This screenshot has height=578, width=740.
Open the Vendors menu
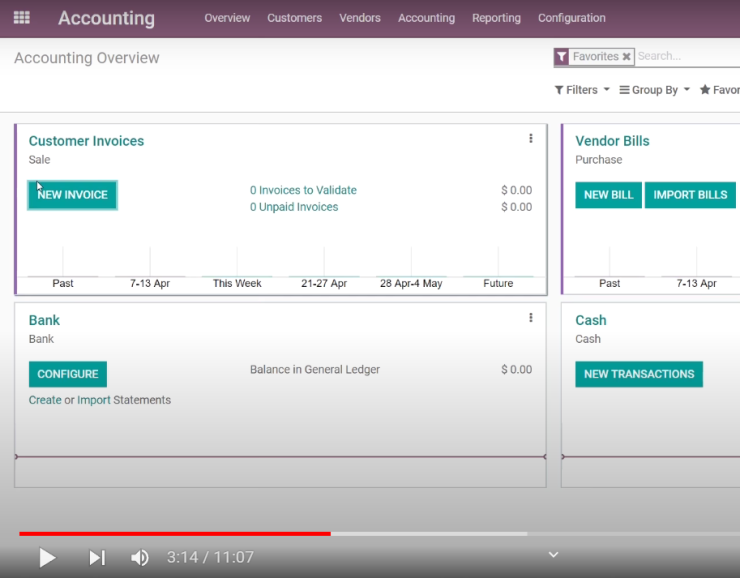(360, 18)
